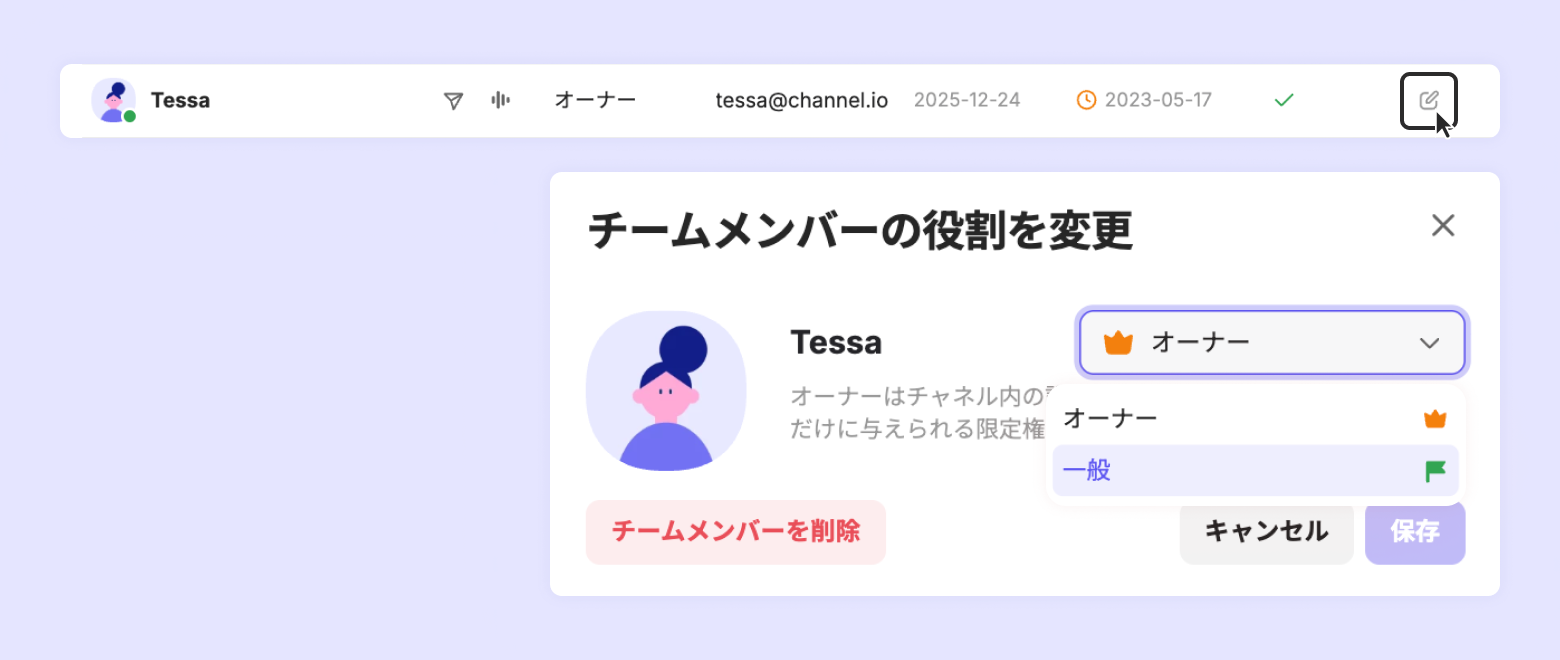Screen dimensions: 1560x660
Task: Open the オーナー role dropdown
Action: (1271, 343)
